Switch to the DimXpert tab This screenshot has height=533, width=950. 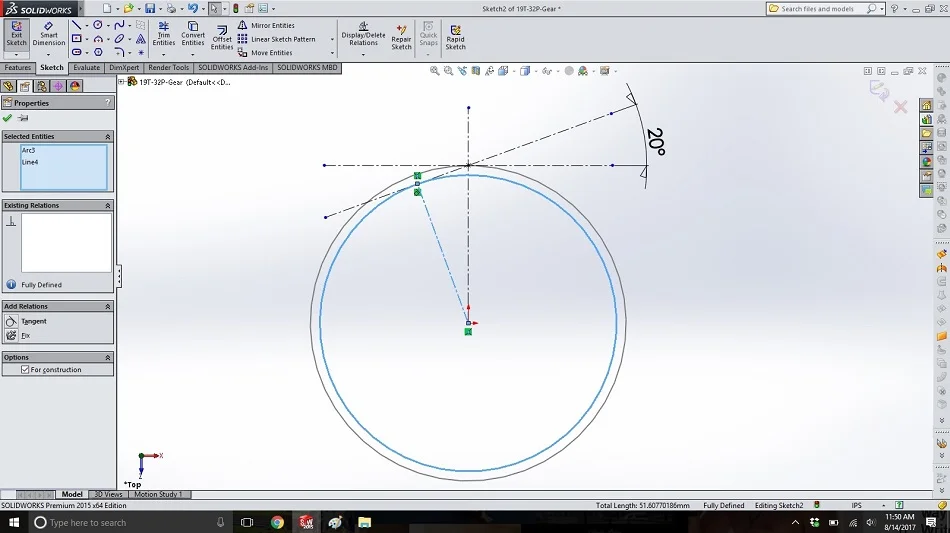(x=124, y=68)
